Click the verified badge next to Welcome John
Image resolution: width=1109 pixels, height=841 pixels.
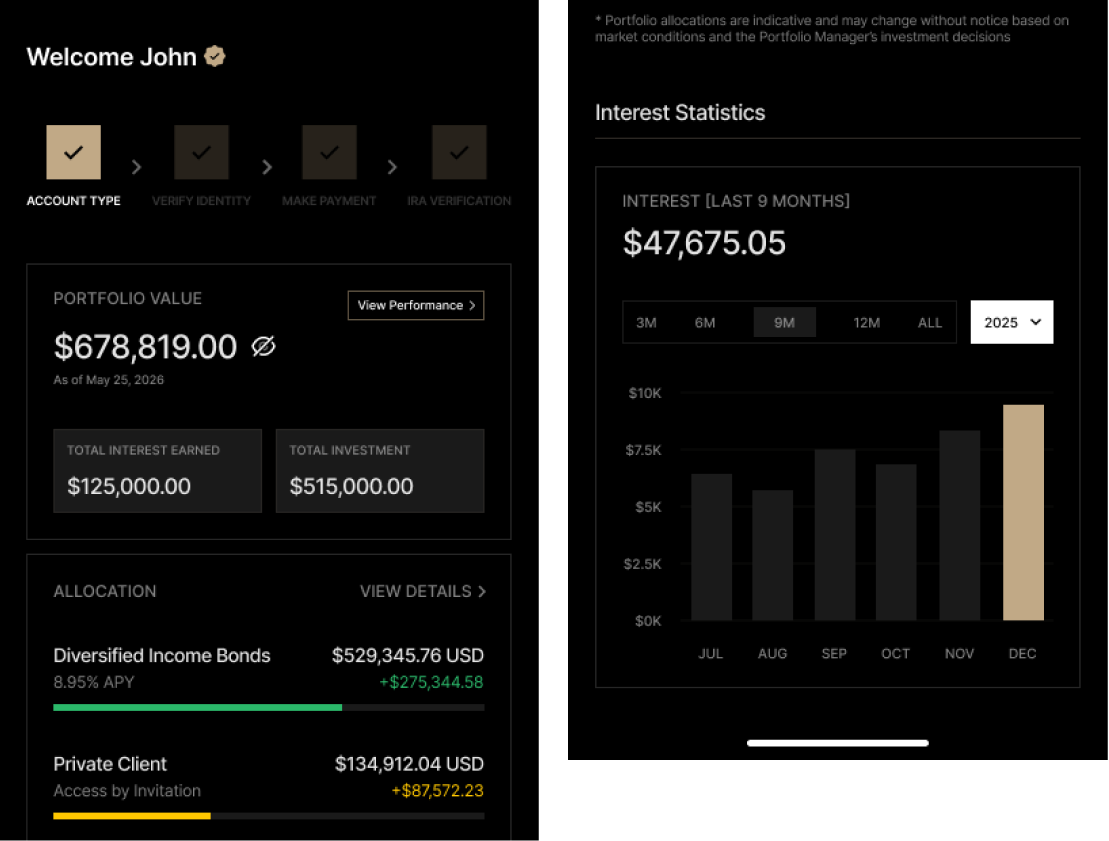214,57
